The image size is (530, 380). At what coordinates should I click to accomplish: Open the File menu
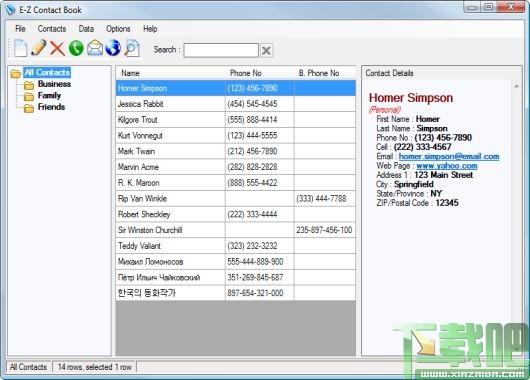click(20, 29)
